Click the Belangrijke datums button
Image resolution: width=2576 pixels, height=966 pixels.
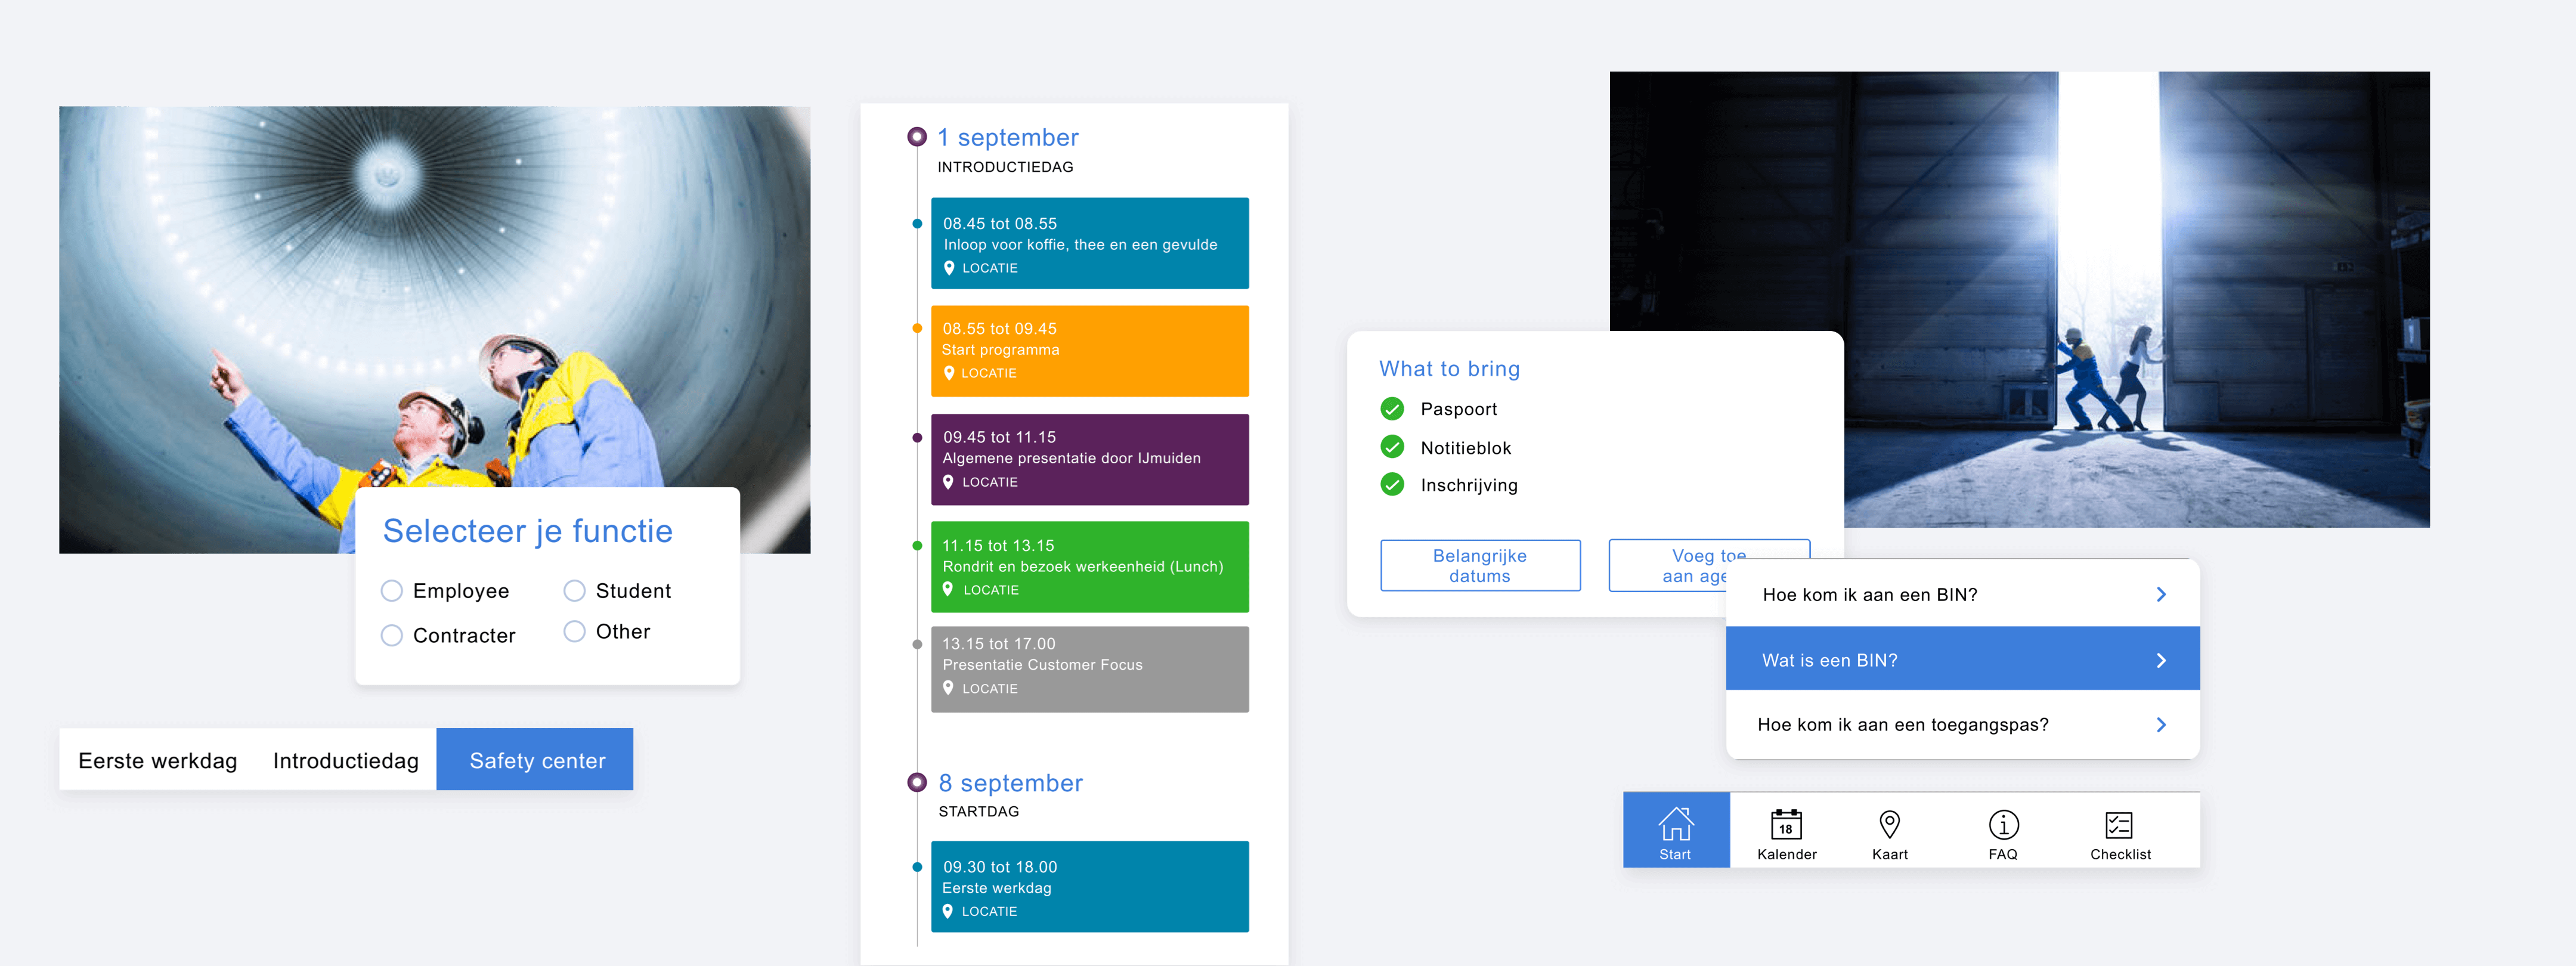tap(1480, 566)
